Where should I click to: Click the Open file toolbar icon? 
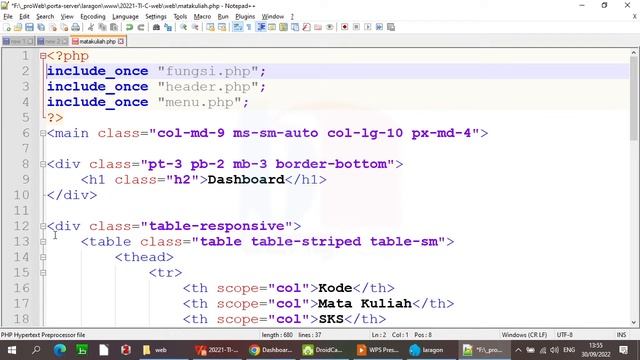point(18,27)
